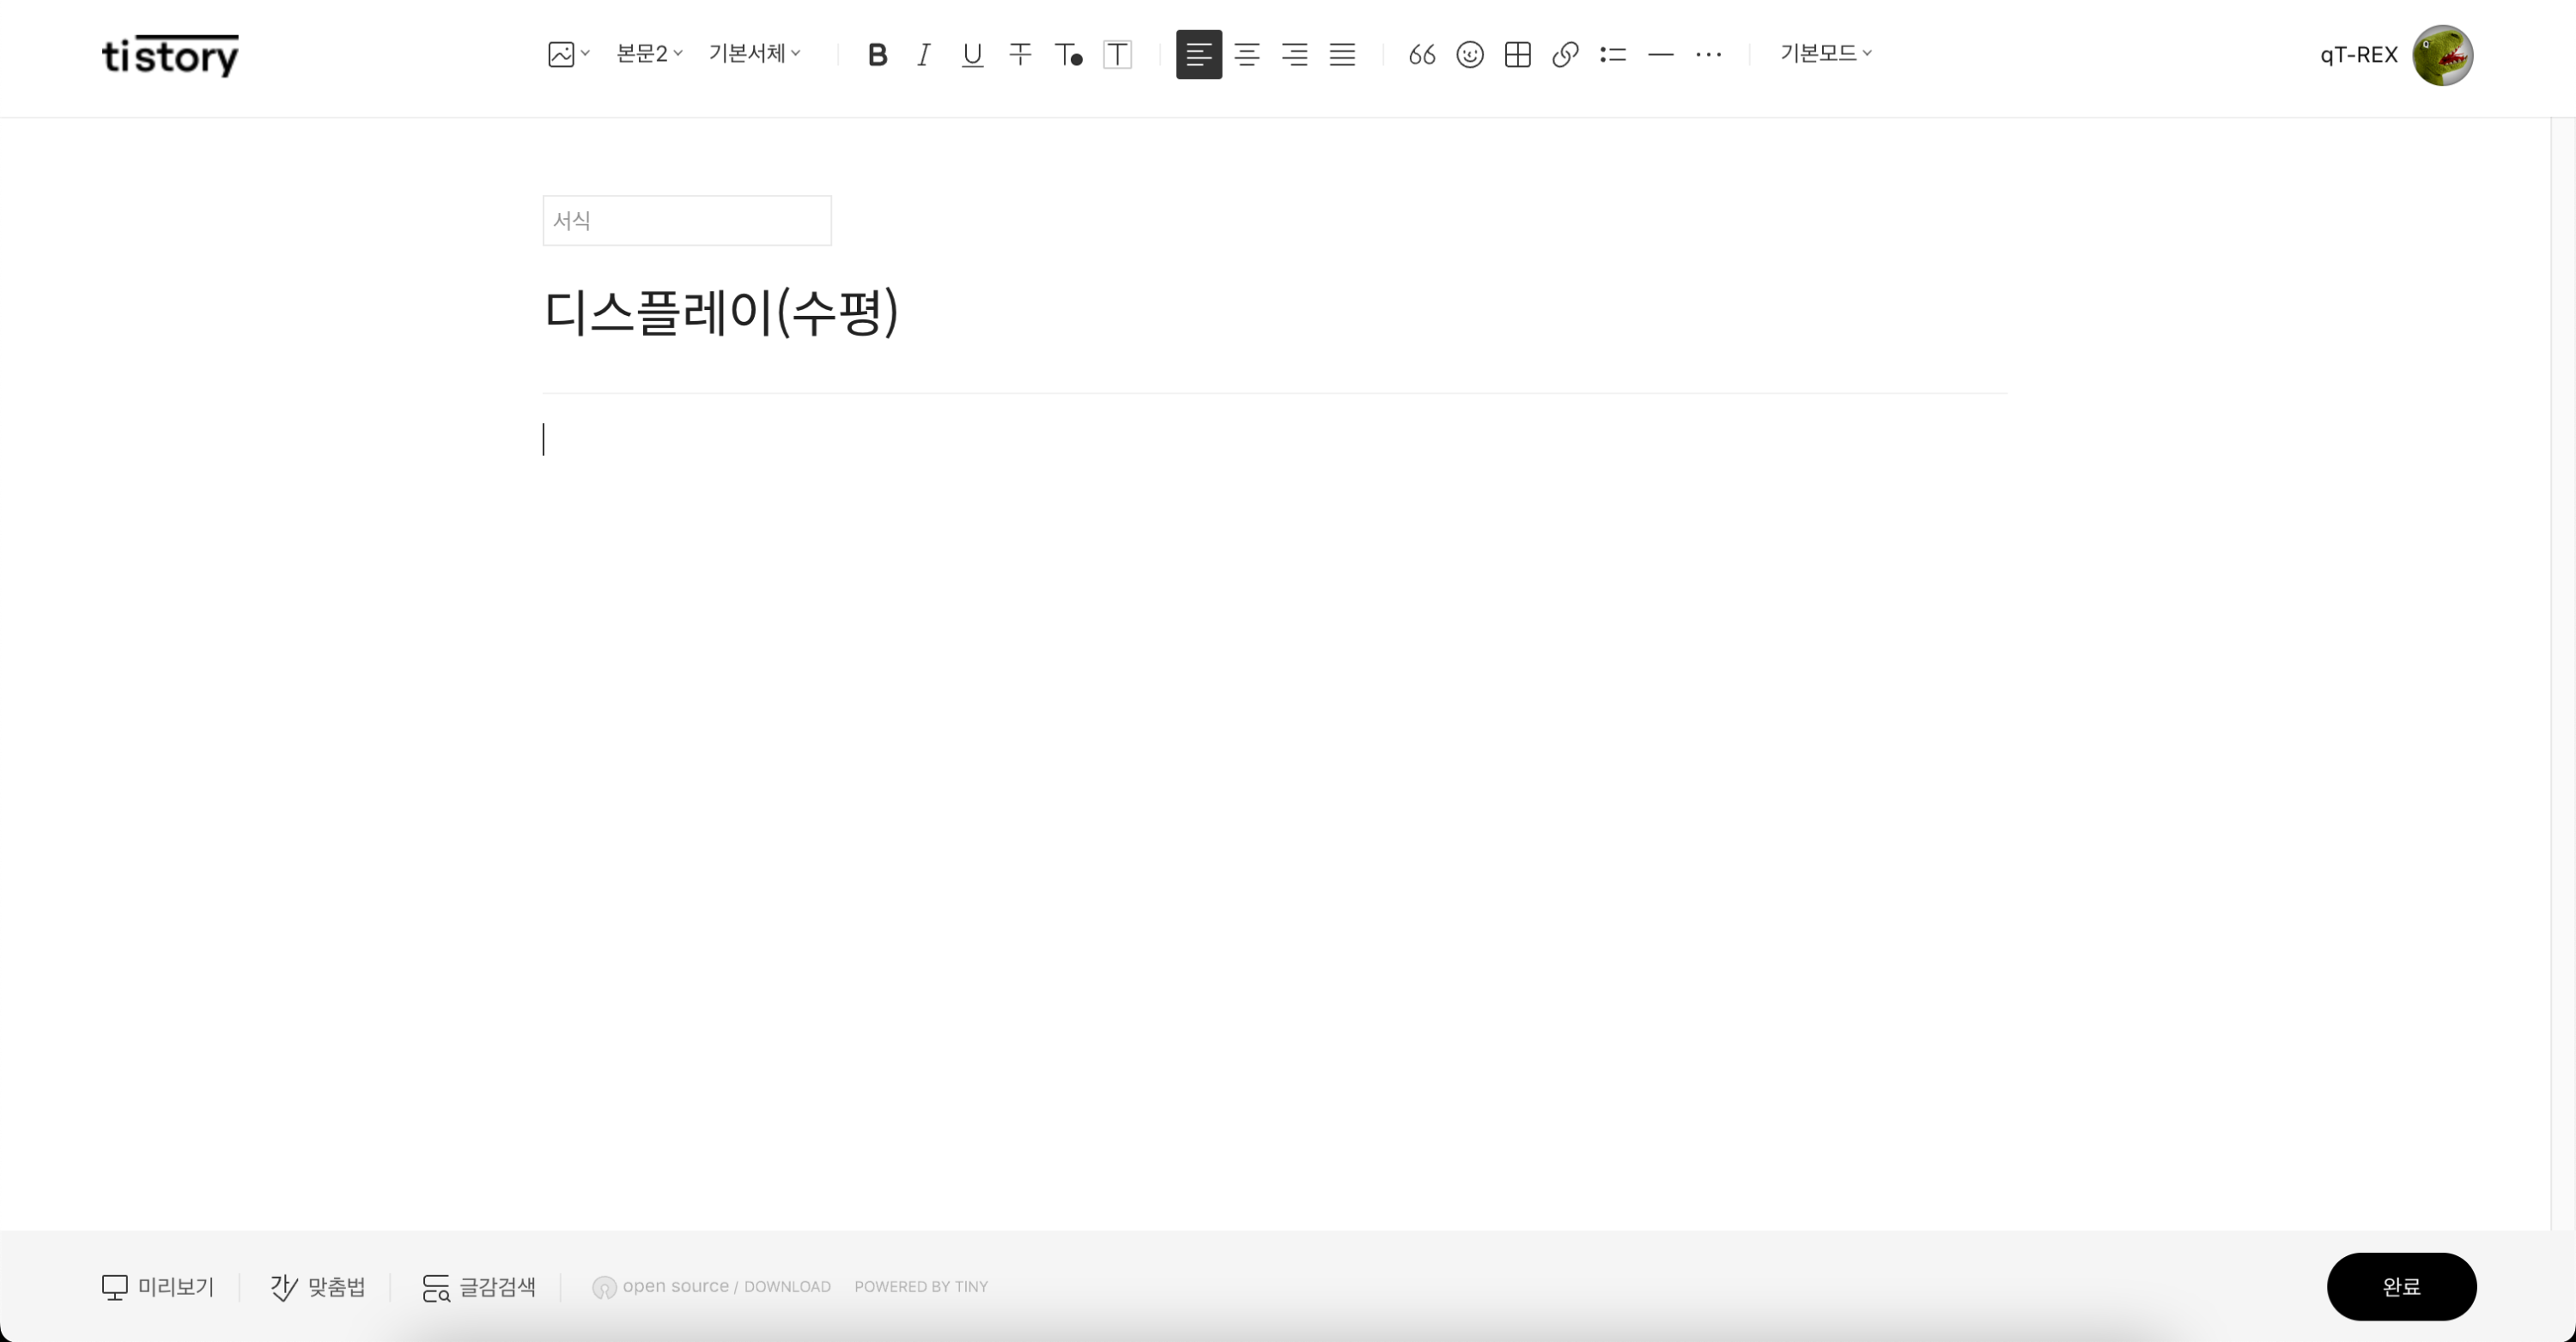
Task: Open the 기본모드 editor mode dropdown
Action: coord(1824,53)
